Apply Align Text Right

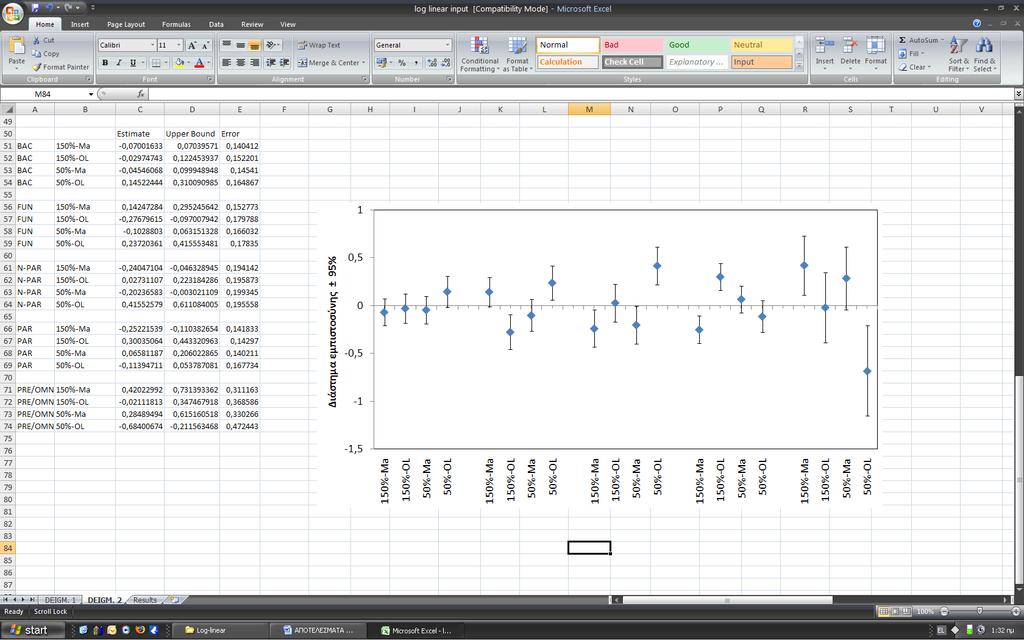(x=255, y=63)
